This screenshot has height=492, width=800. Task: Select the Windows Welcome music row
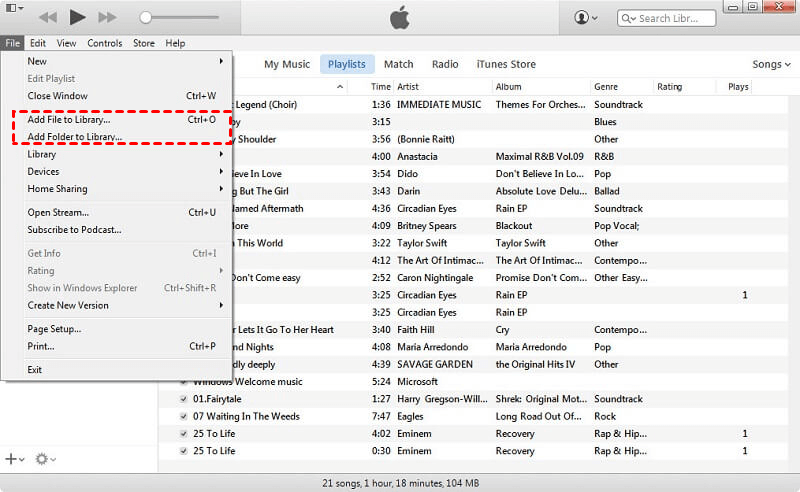pos(473,382)
